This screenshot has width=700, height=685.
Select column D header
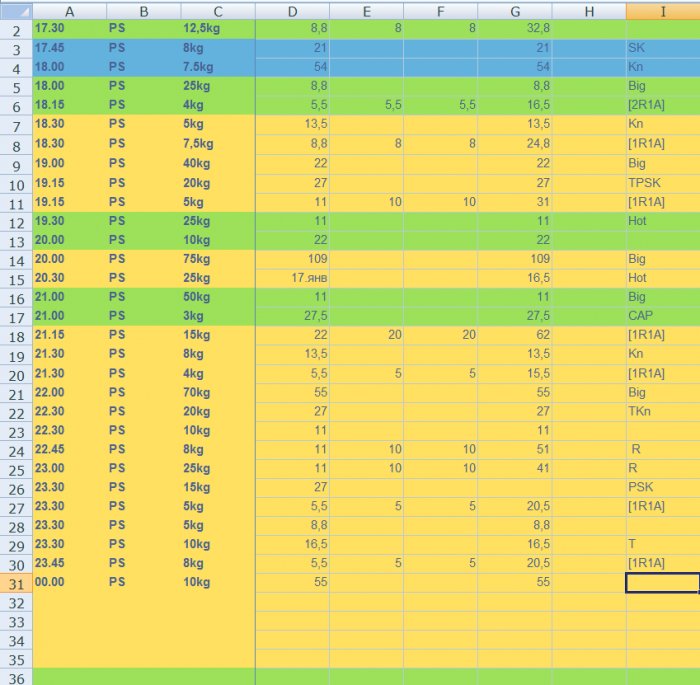pyautogui.click(x=292, y=12)
